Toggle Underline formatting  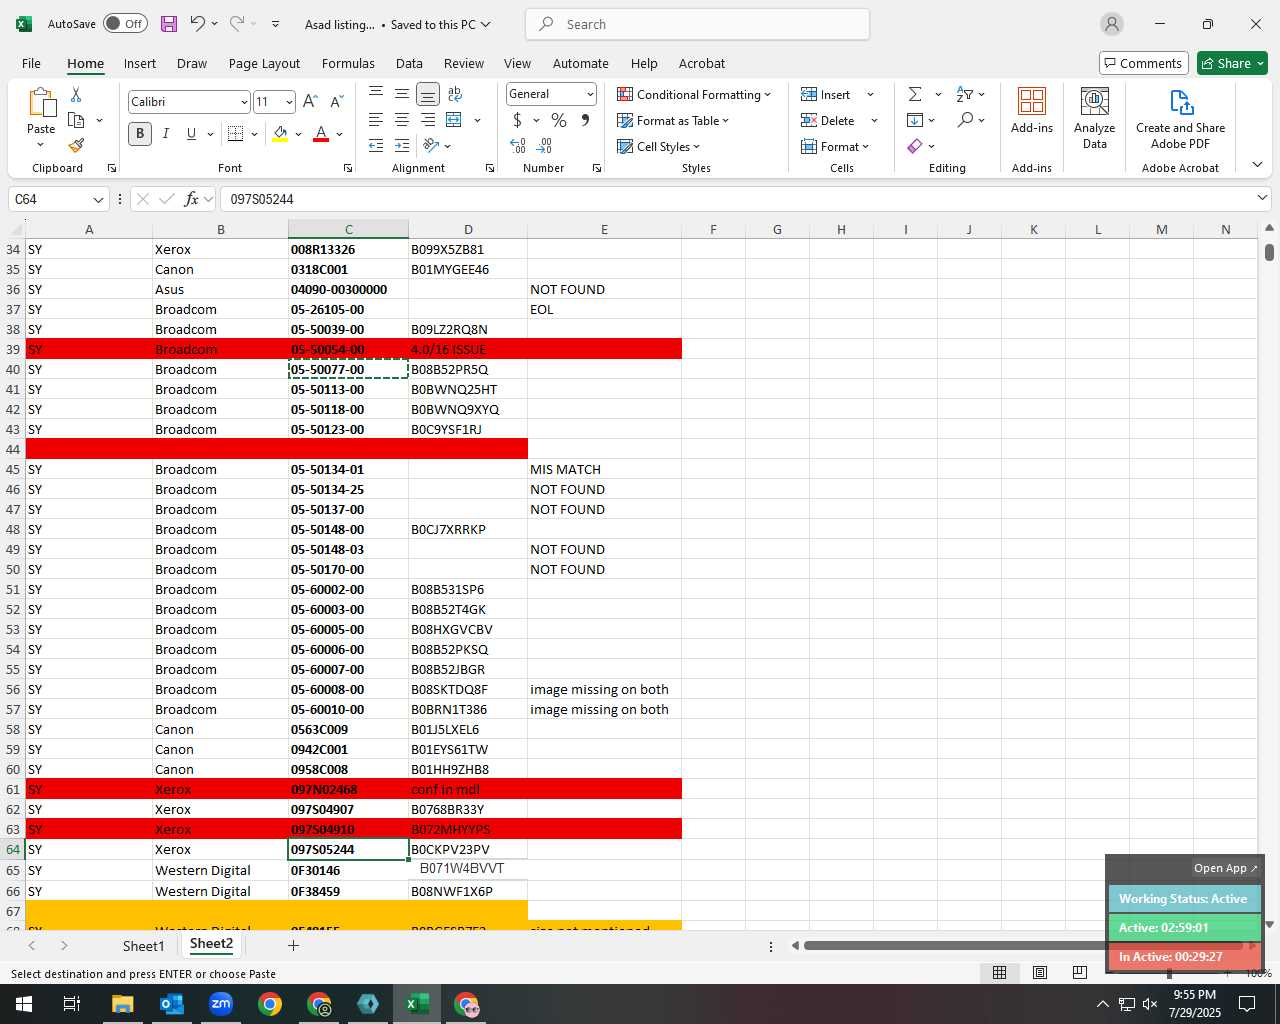pos(191,134)
